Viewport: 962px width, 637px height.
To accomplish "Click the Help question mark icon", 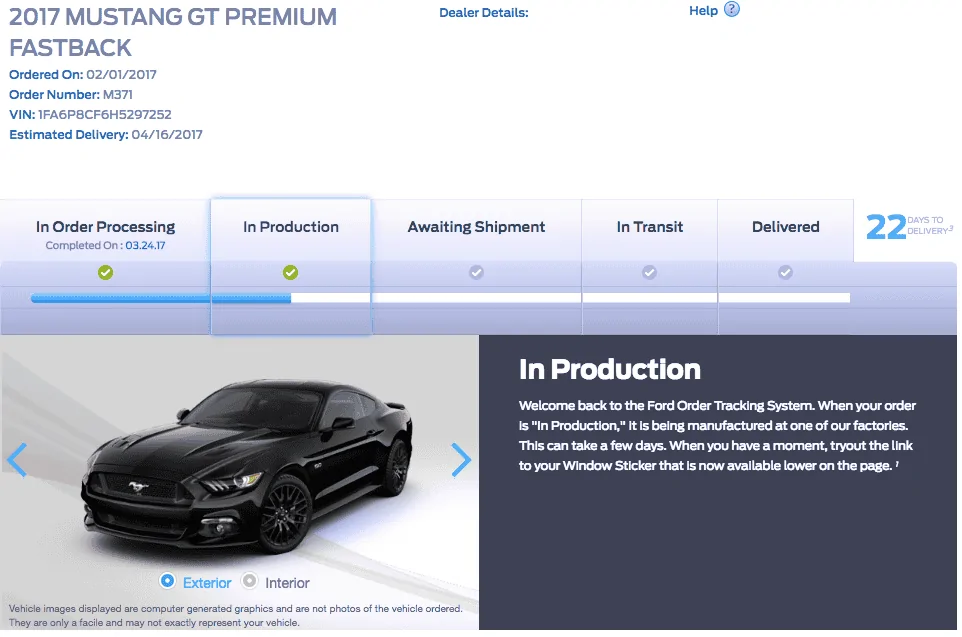I will click(x=731, y=9).
